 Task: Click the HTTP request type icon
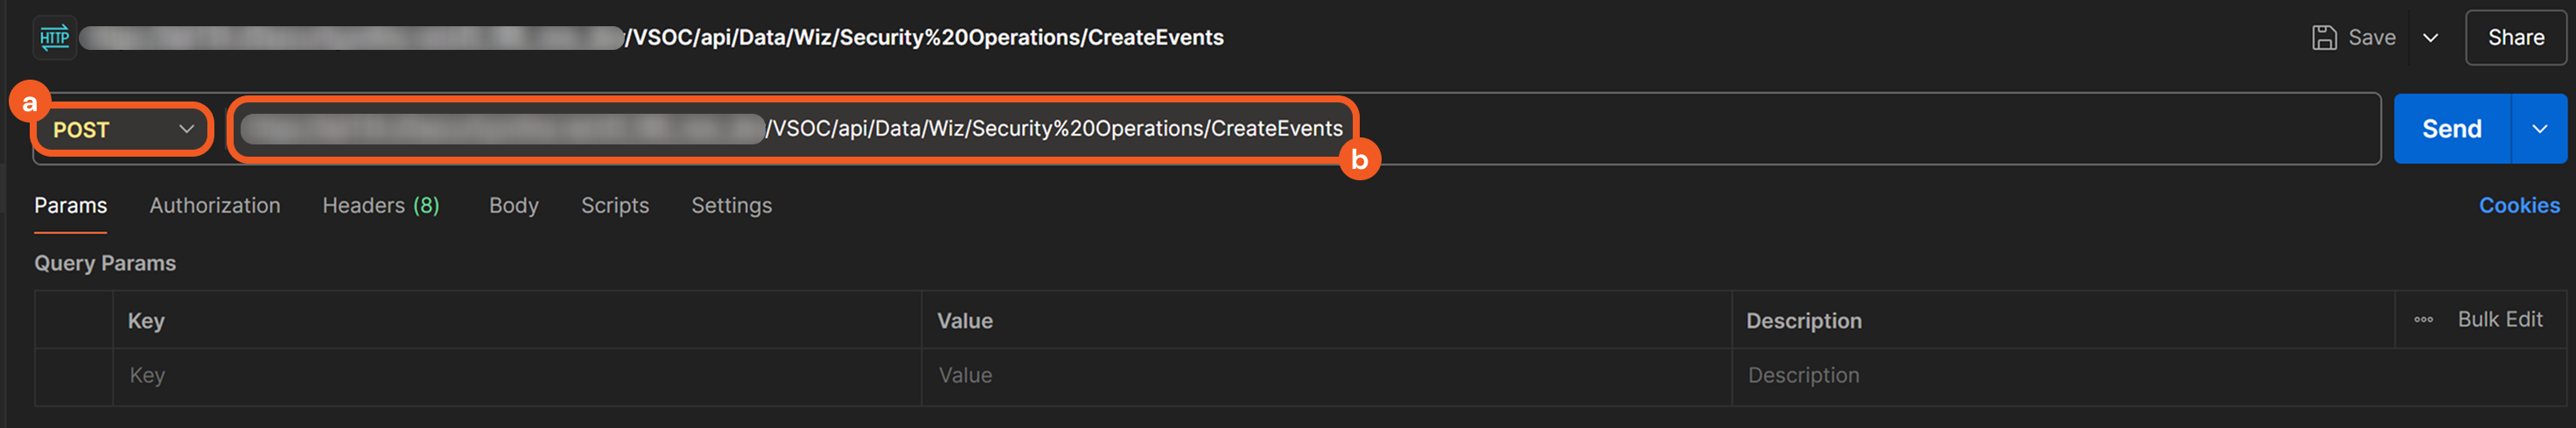coord(54,38)
